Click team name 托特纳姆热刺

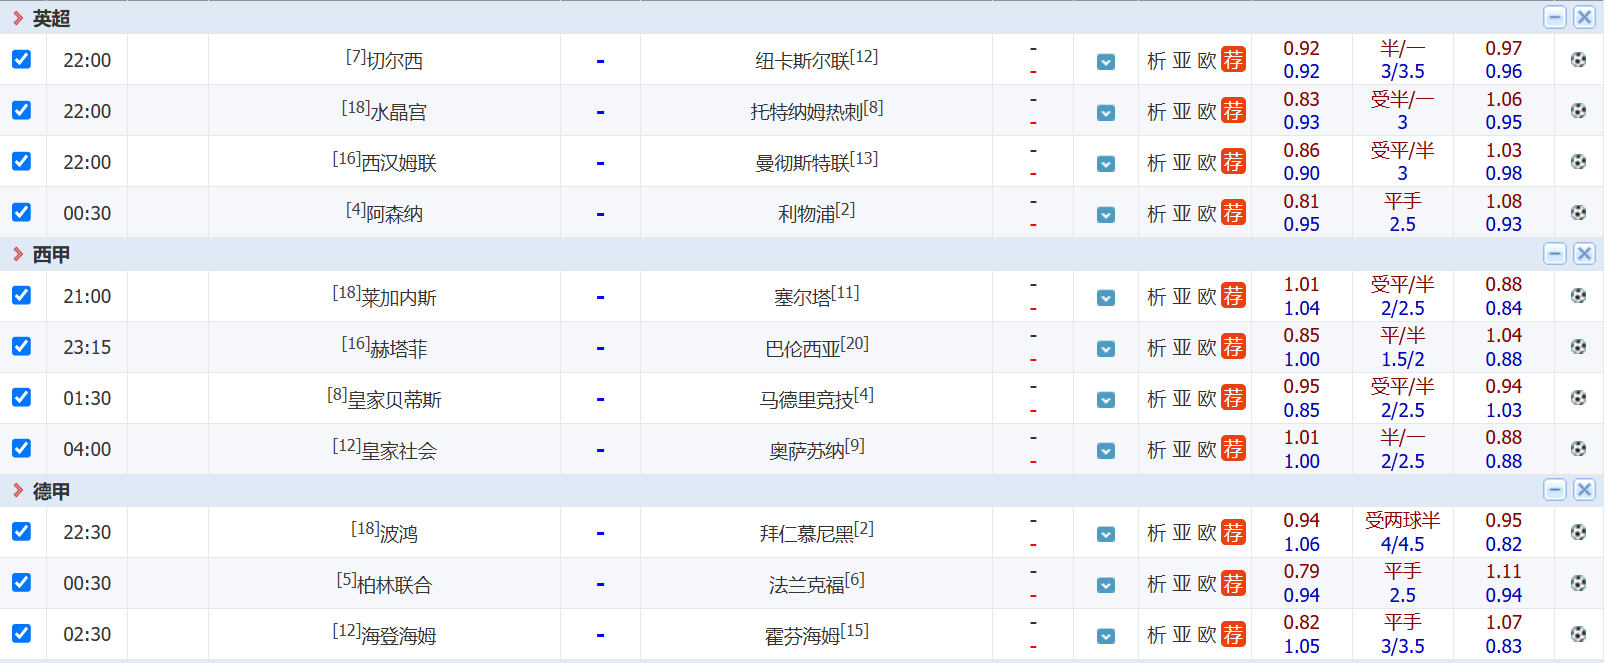[807, 113]
